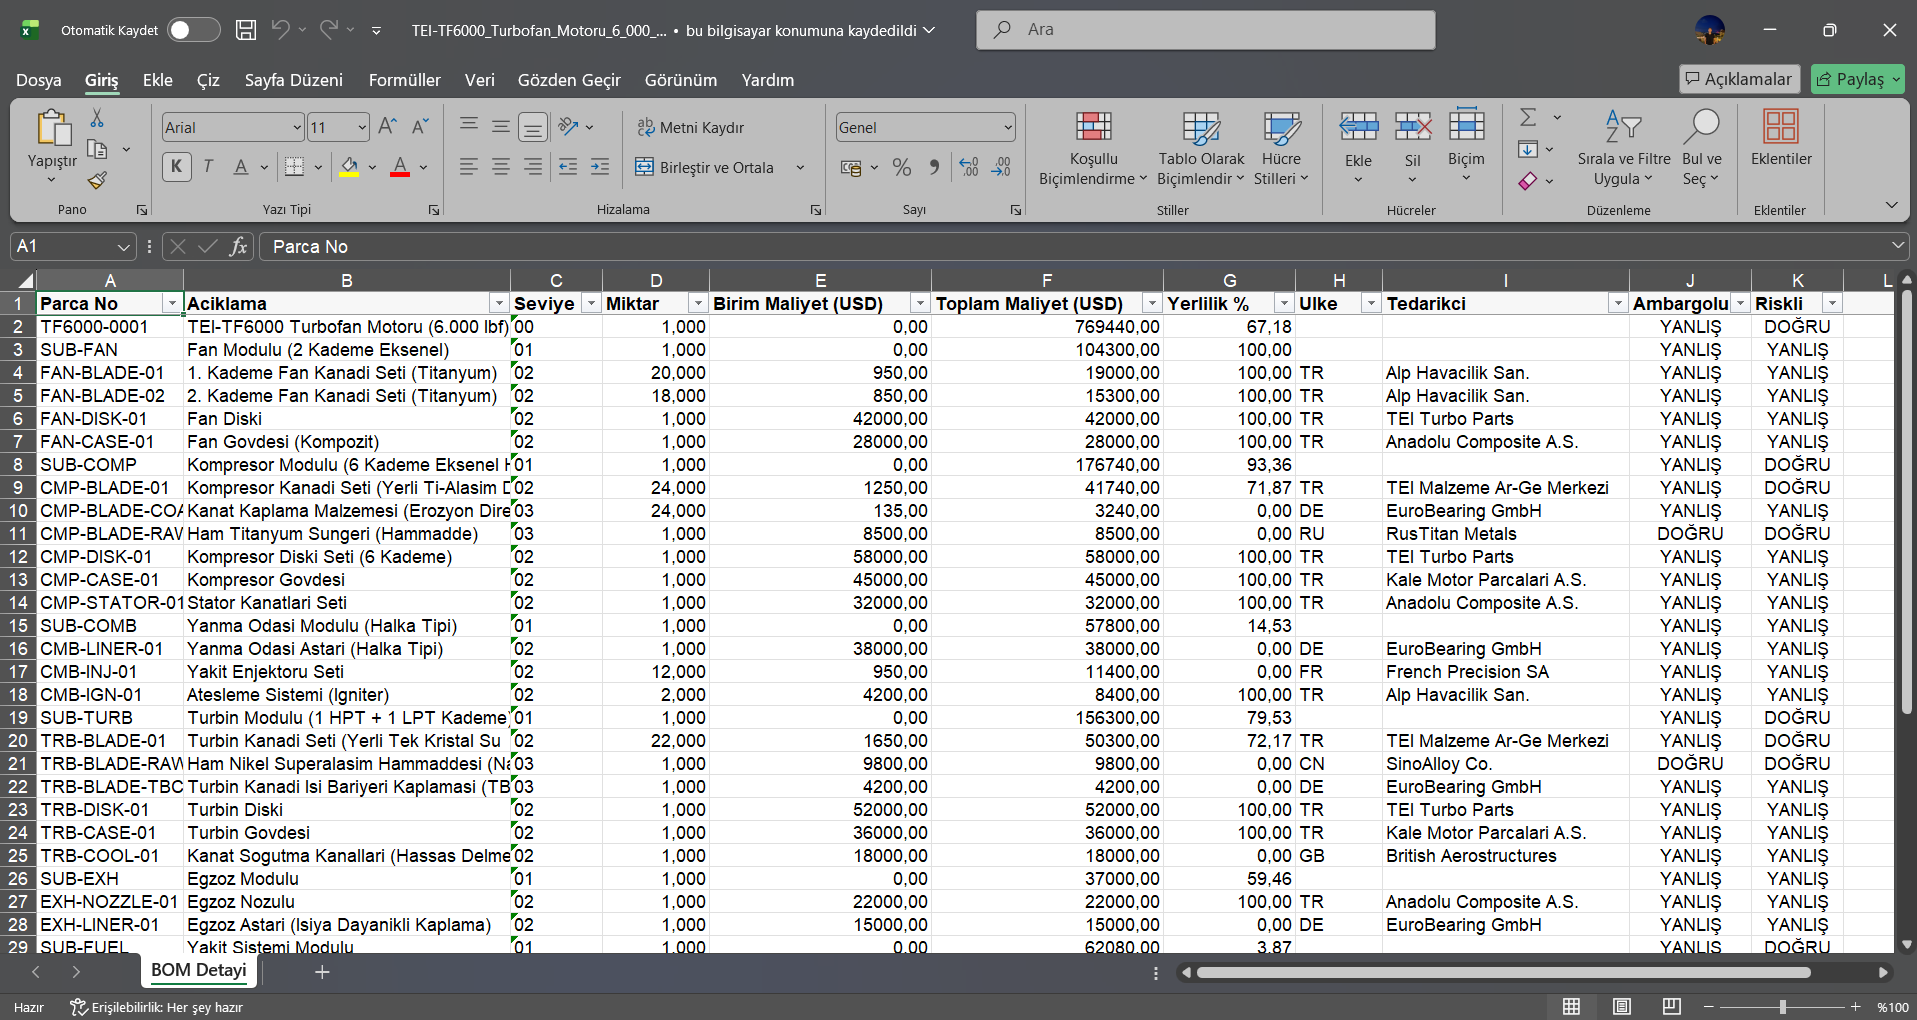
Task: Decrease font size with smaller A icon
Action: click(420, 126)
